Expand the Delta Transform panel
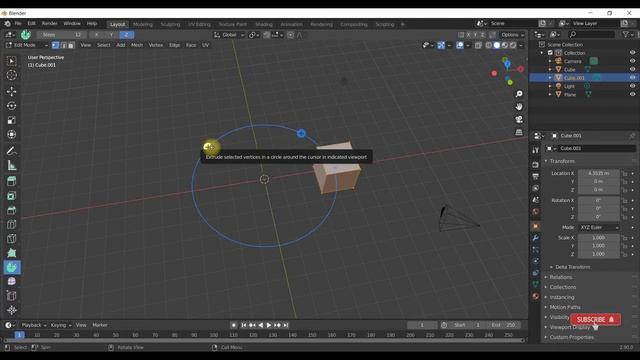Screen dimensions: 640x360 point(572,267)
